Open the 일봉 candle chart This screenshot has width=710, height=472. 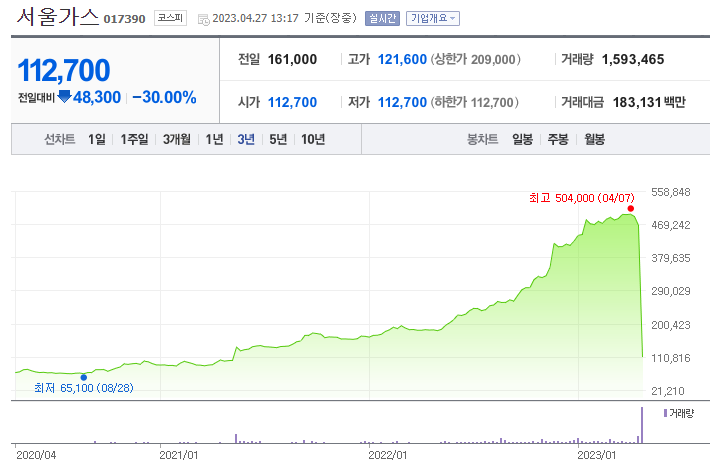tap(522, 139)
